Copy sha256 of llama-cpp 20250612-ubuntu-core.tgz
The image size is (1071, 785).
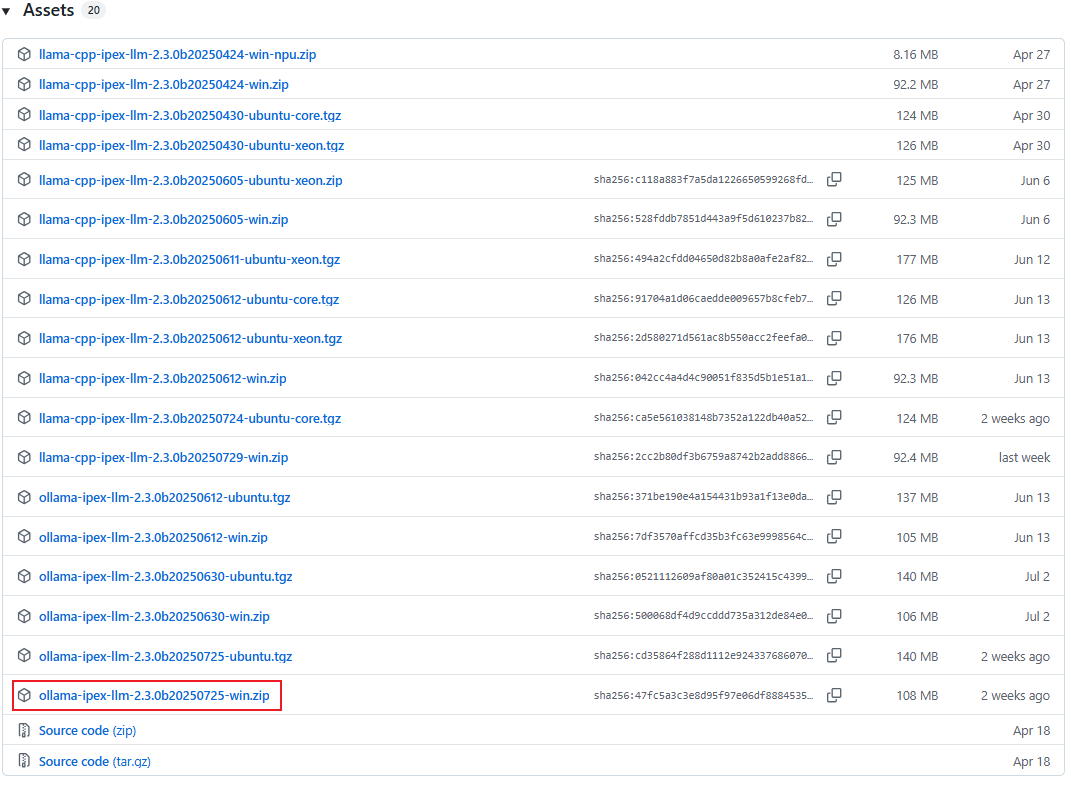[x=834, y=299]
